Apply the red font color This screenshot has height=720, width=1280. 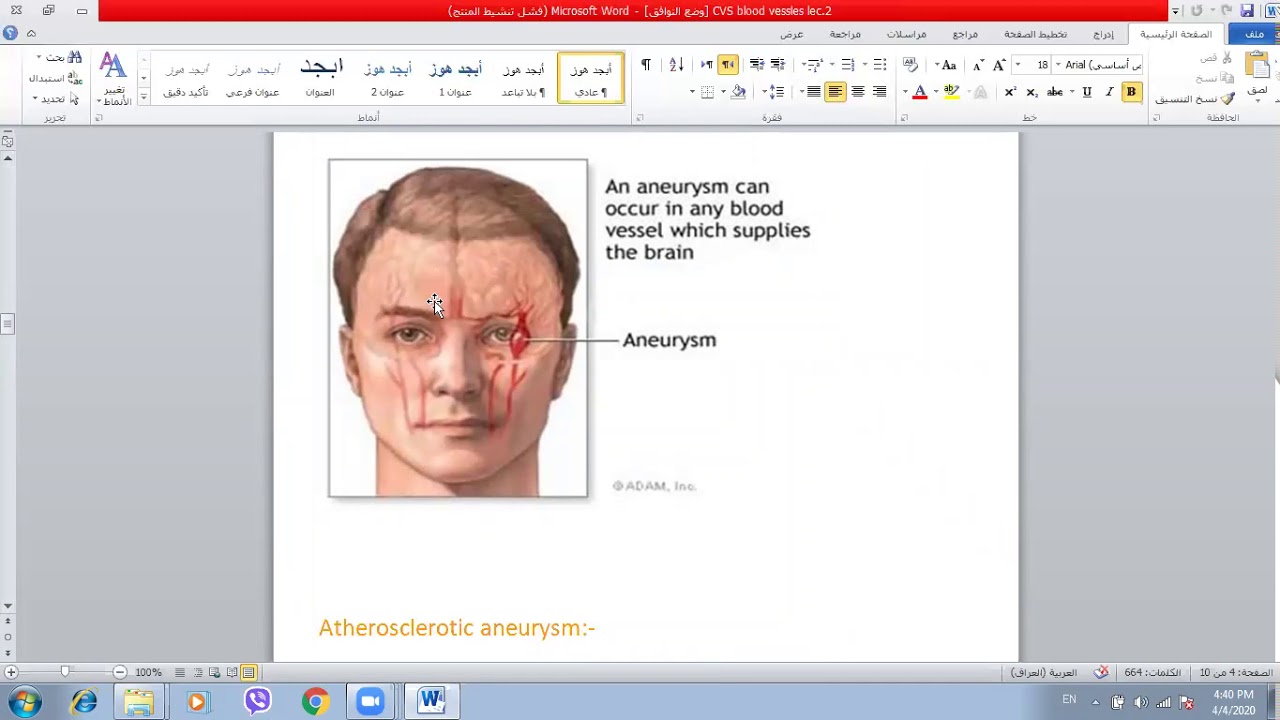click(x=920, y=92)
